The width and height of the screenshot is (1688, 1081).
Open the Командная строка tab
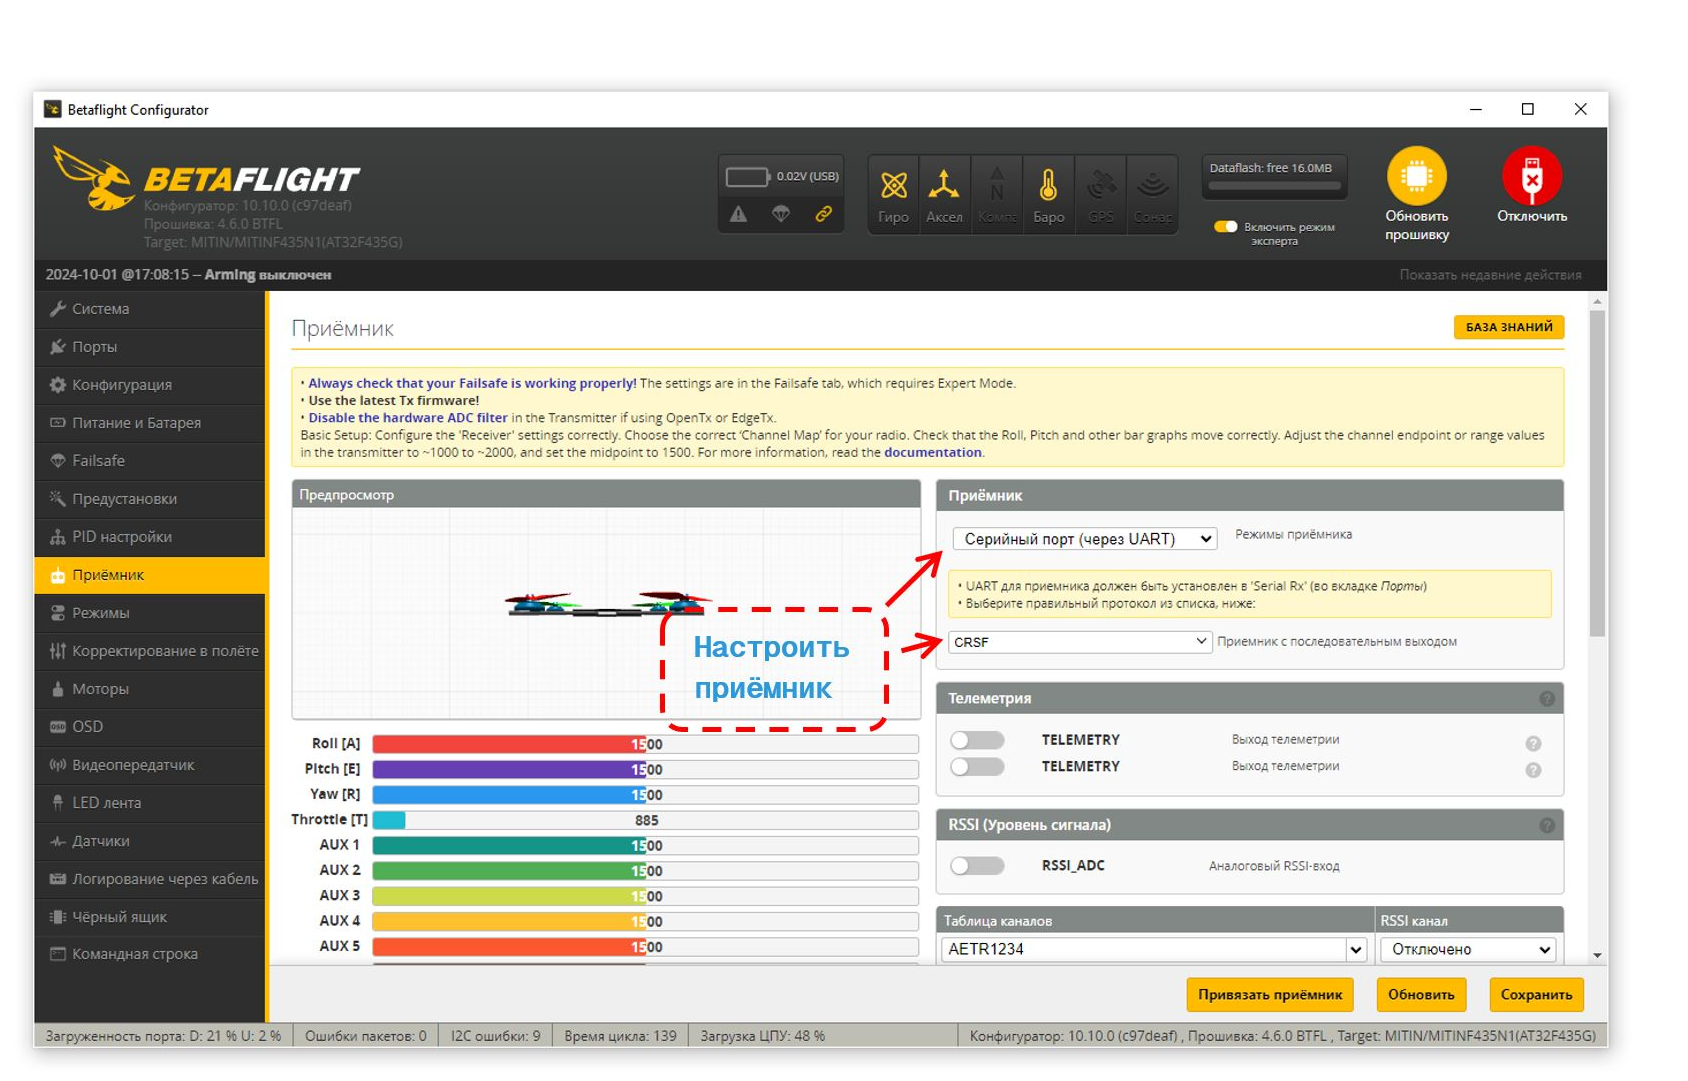point(150,954)
